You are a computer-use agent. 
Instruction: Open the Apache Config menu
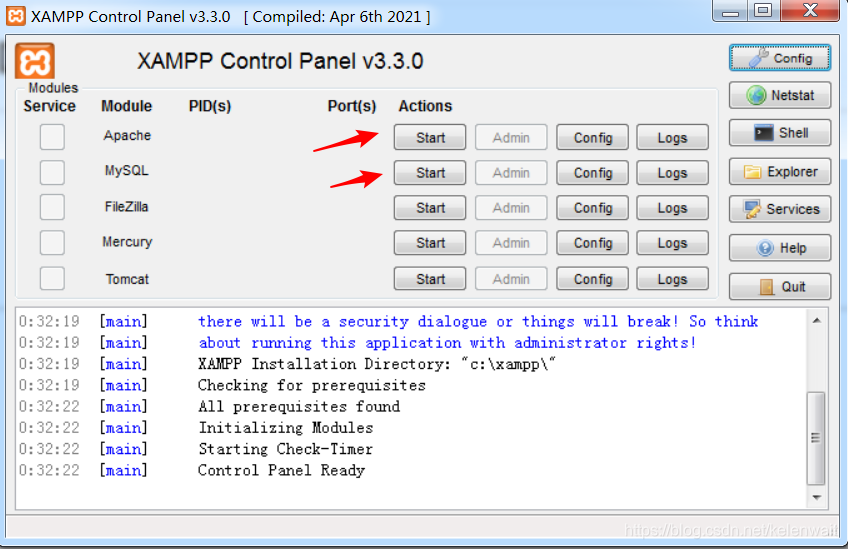pos(593,137)
